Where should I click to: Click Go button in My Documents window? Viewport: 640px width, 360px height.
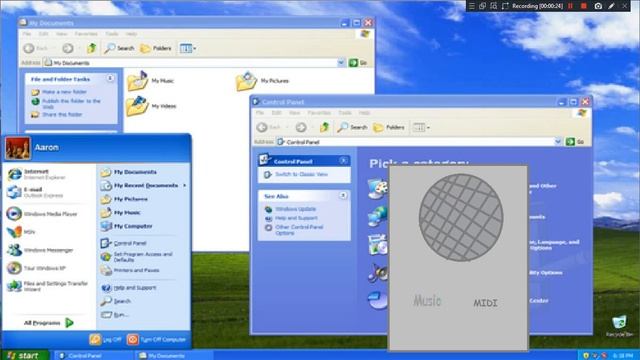(x=358, y=63)
